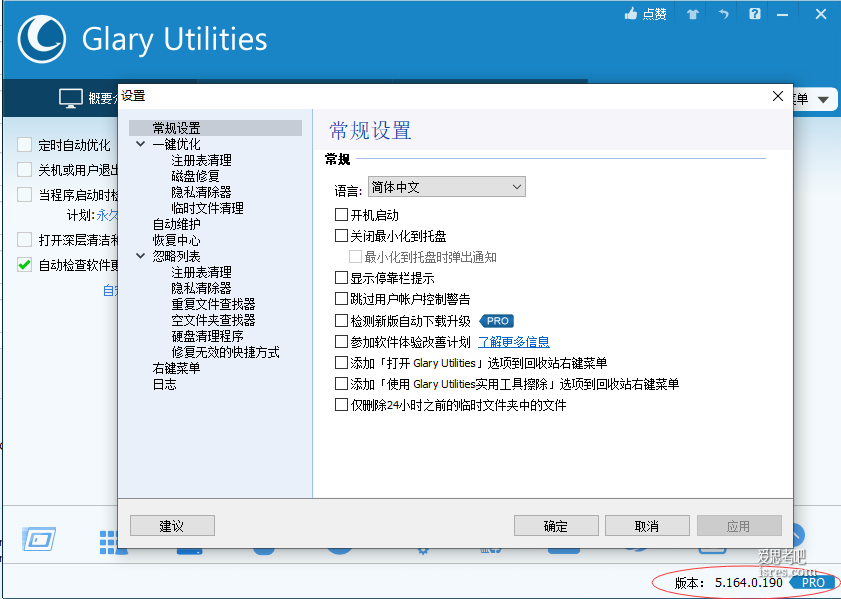Select 注册表清理 under 一键优化

click(x=201, y=160)
